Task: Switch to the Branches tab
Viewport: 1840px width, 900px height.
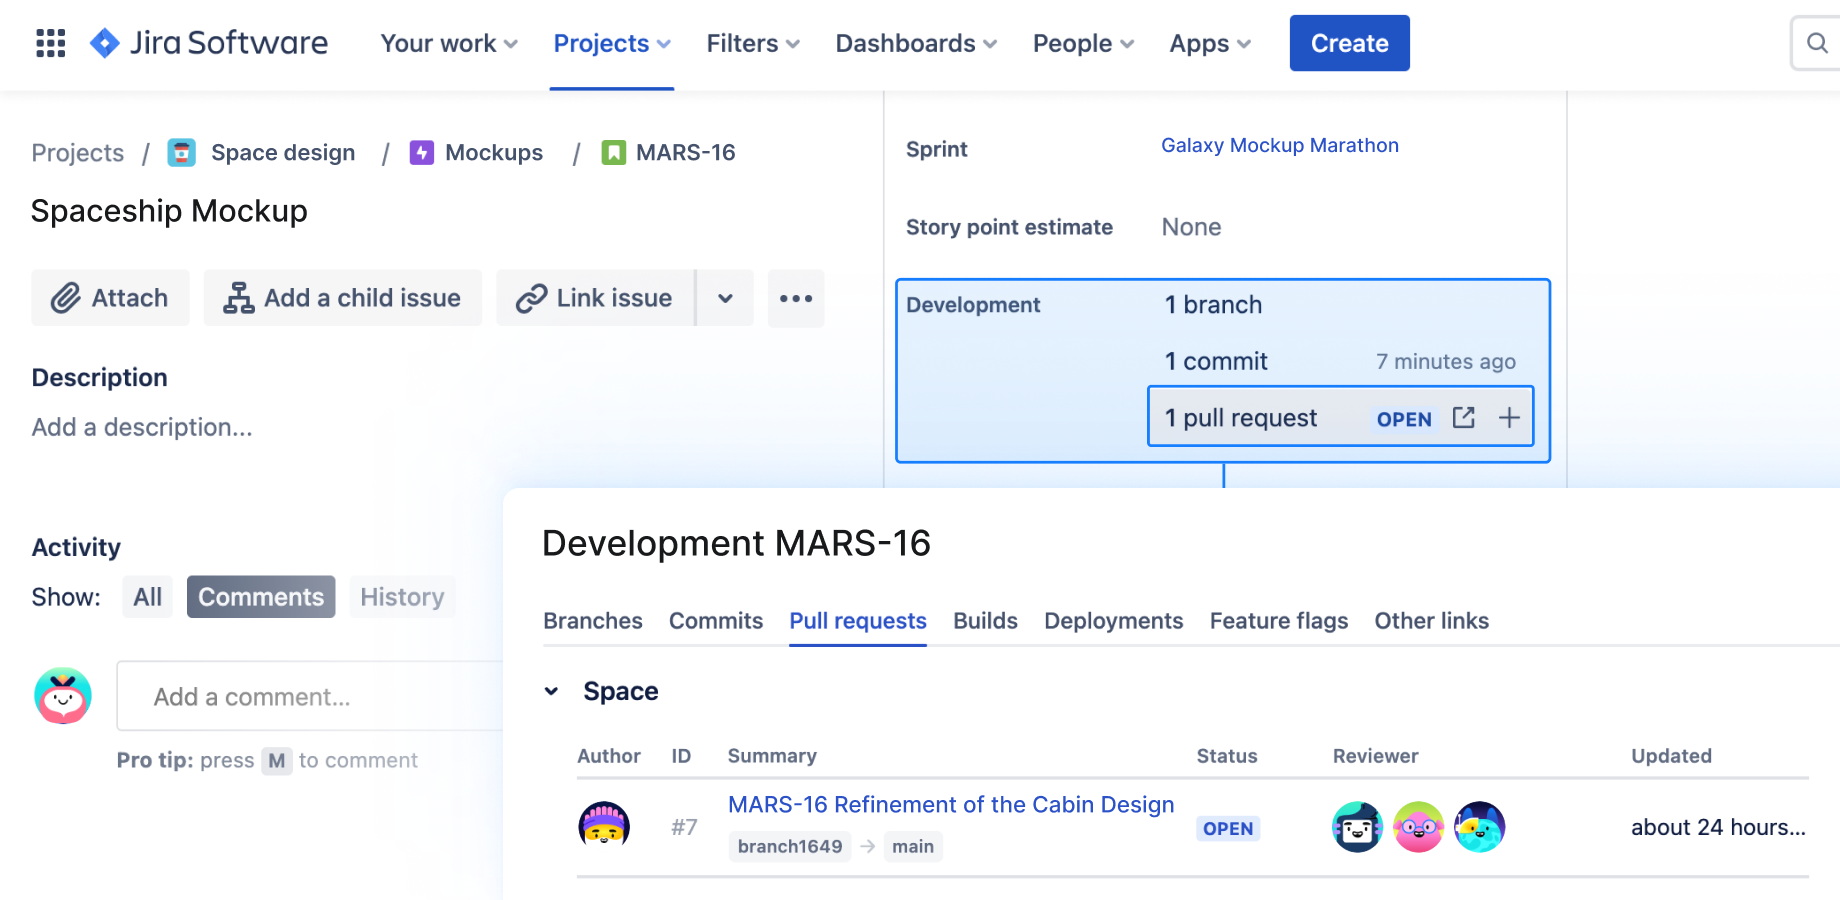Action: 593,621
